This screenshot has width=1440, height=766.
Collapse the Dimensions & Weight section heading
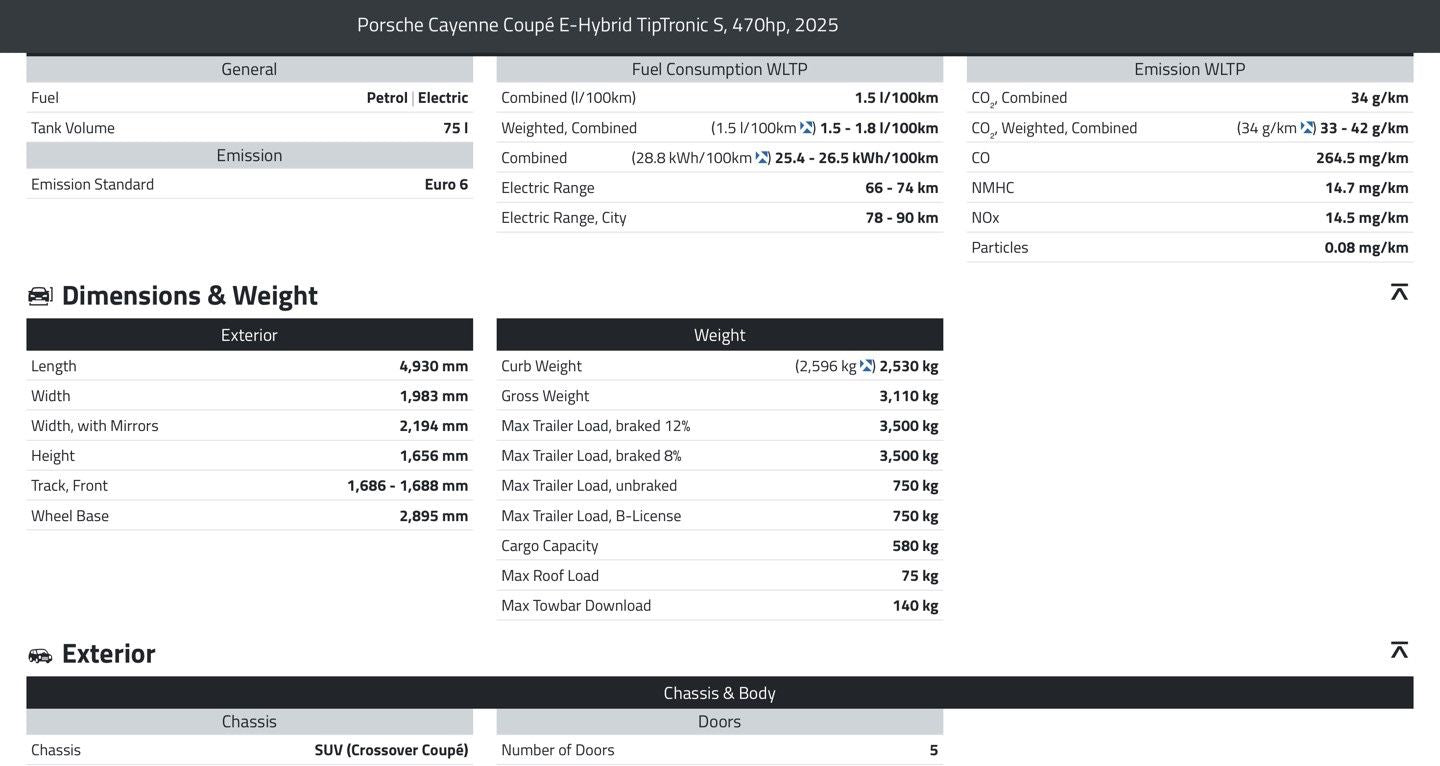tap(189, 295)
